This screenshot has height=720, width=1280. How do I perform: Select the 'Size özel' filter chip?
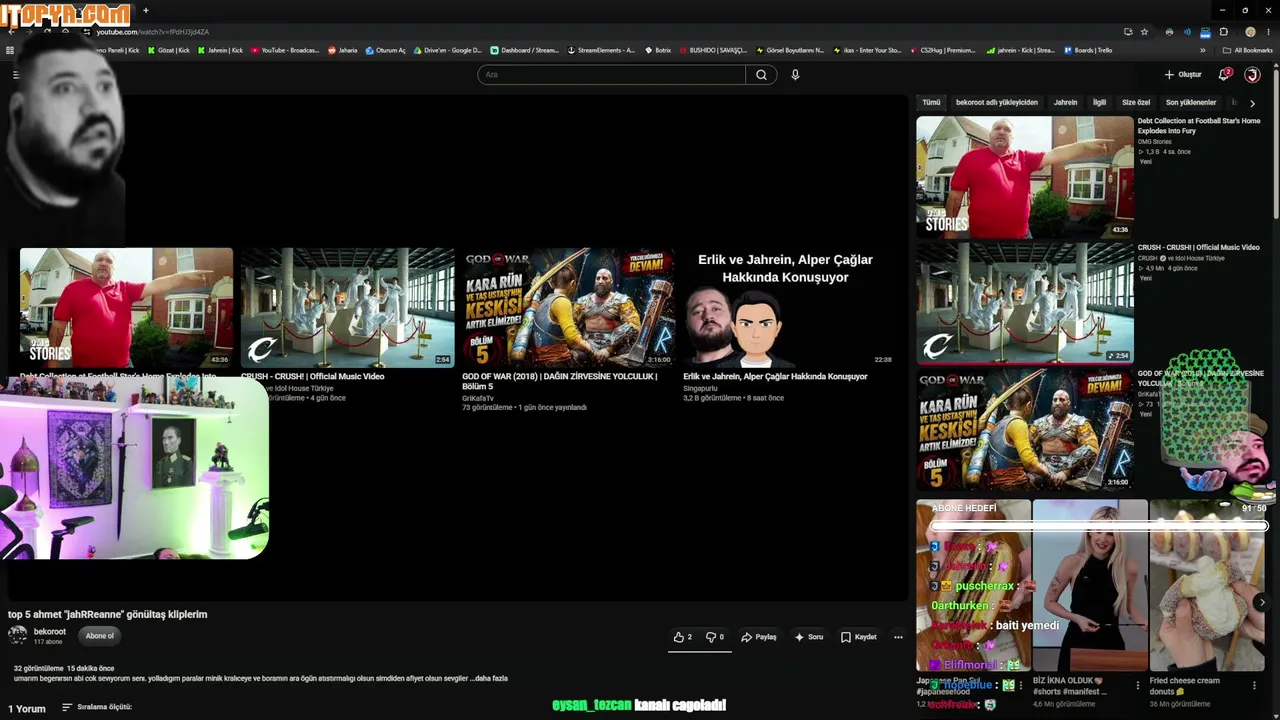1136,102
